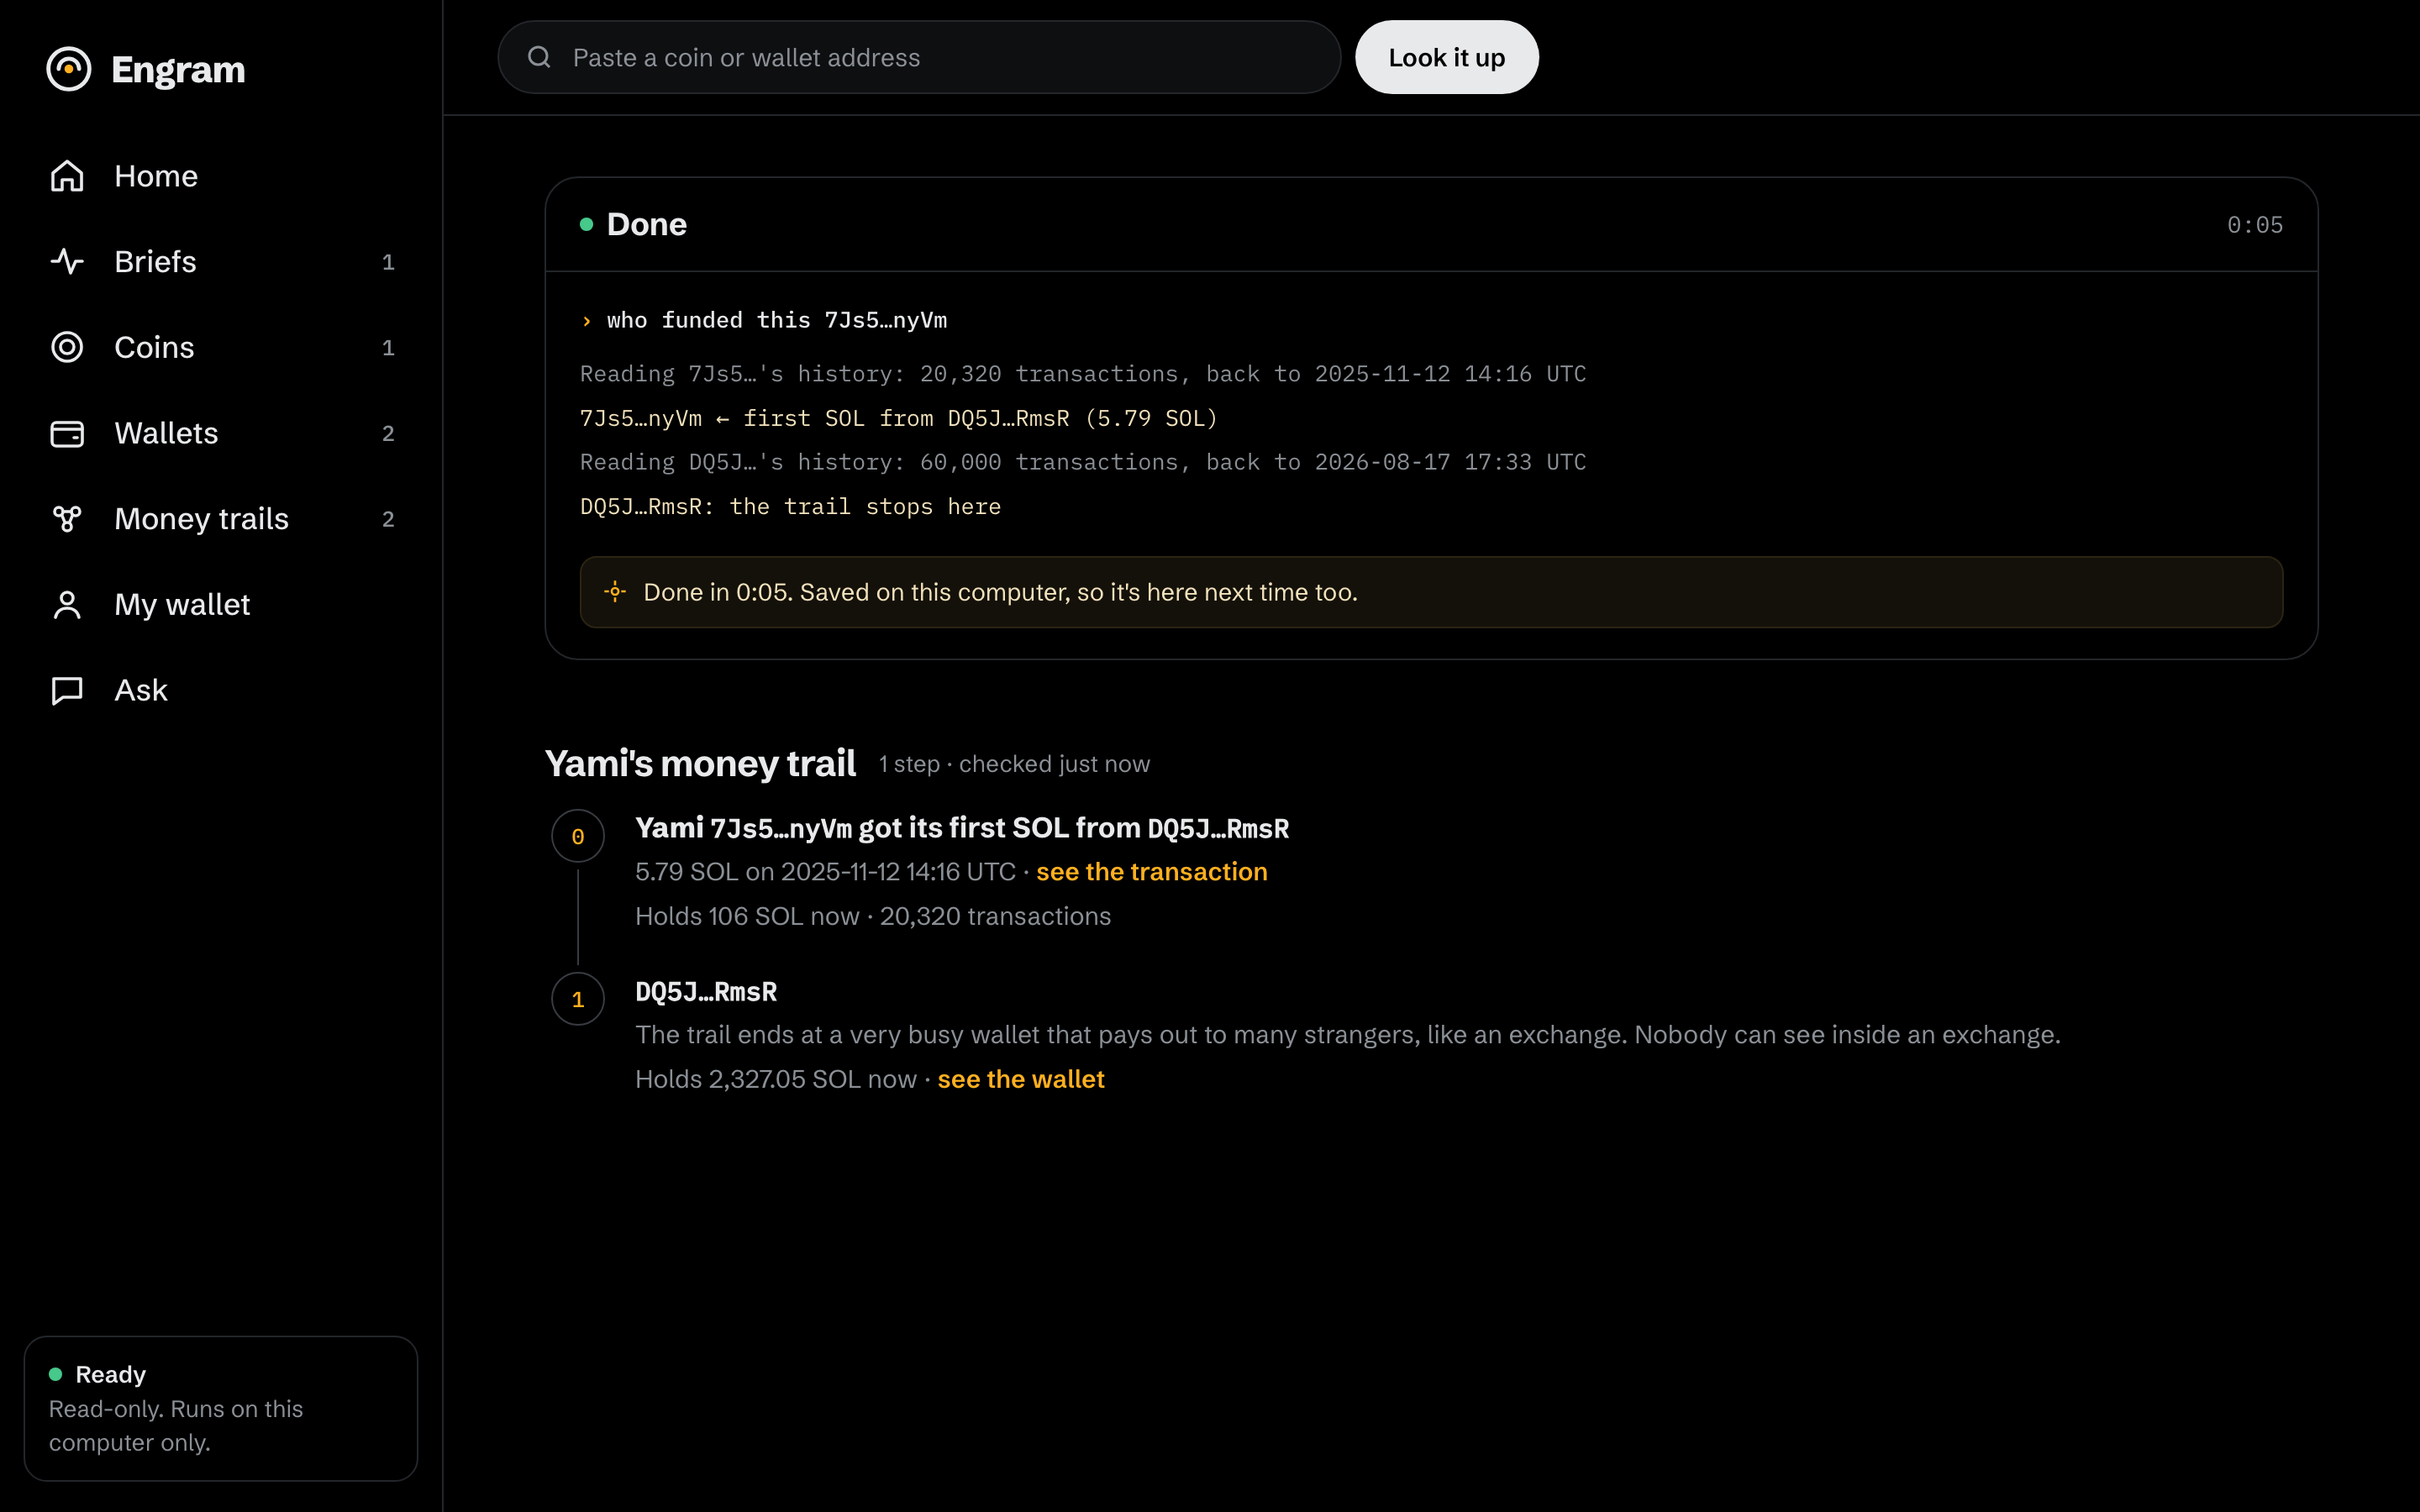Click the Money trails count badge 2
2420x1512 pixels.
point(388,520)
